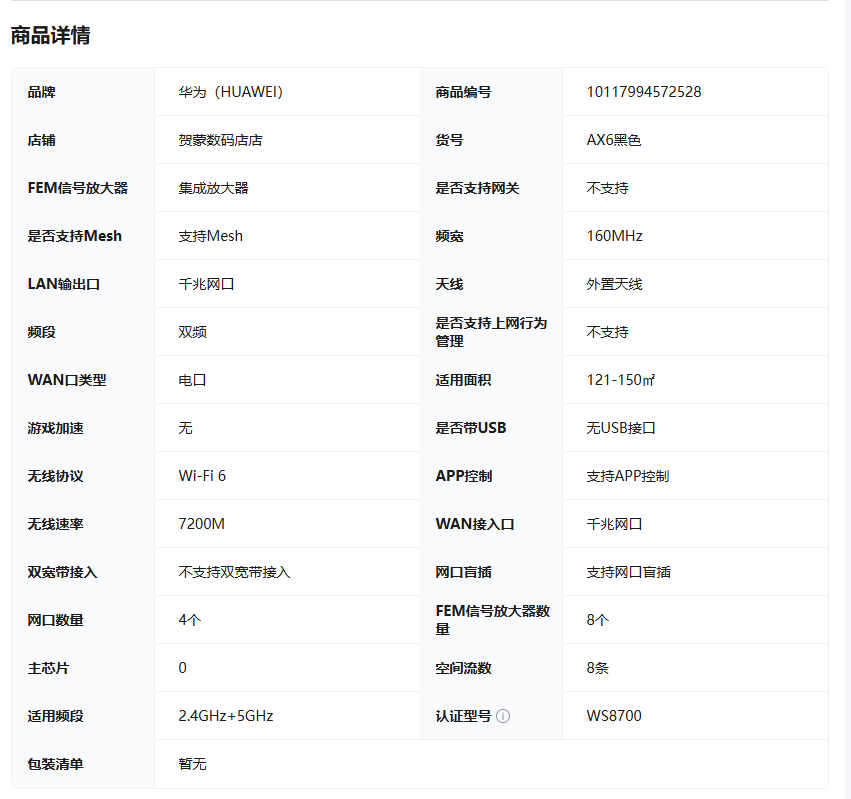851x799 pixels.
Task: Click the 121-150㎡ coverage area cell
Action: coord(620,379)
